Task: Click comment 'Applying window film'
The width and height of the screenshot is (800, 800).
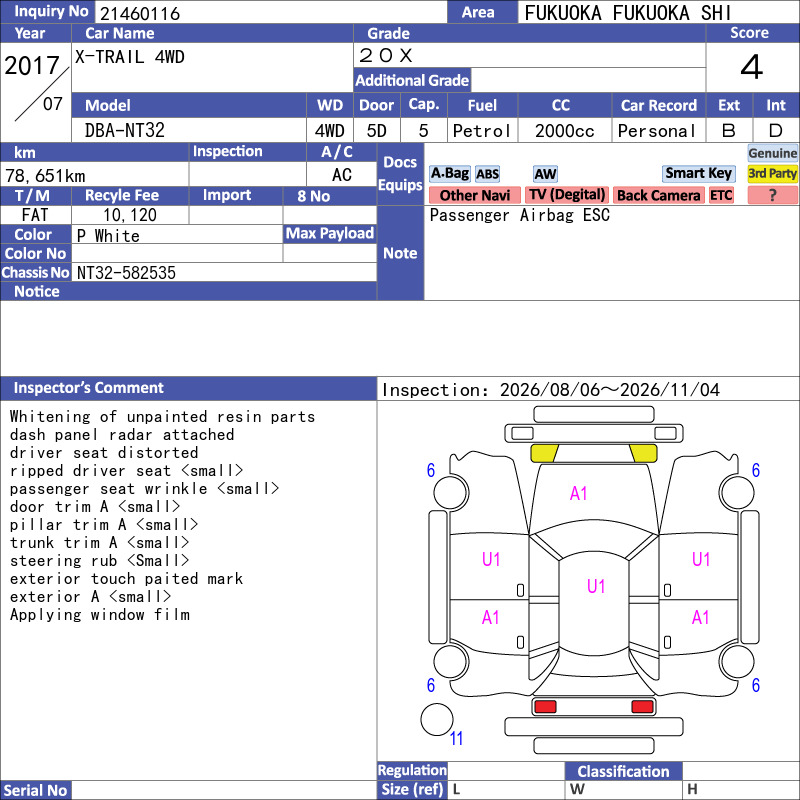Action: [x=99, y=614]
